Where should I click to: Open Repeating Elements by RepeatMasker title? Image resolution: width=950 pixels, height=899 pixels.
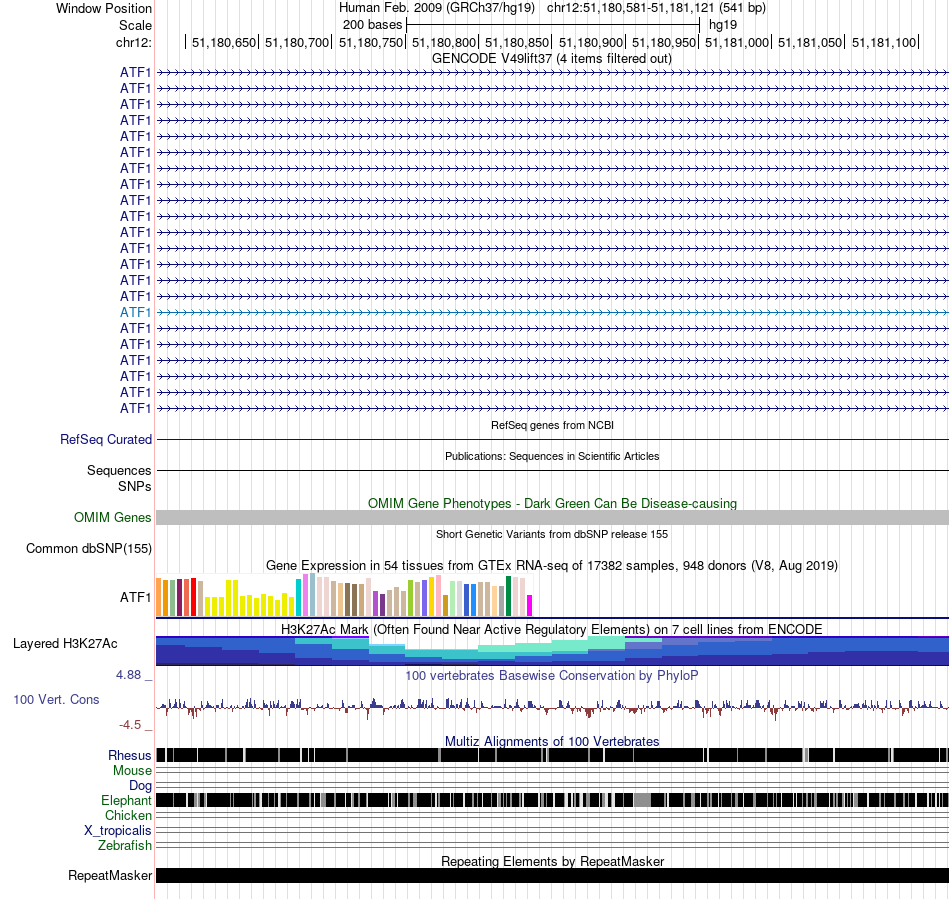coord(552,861)
